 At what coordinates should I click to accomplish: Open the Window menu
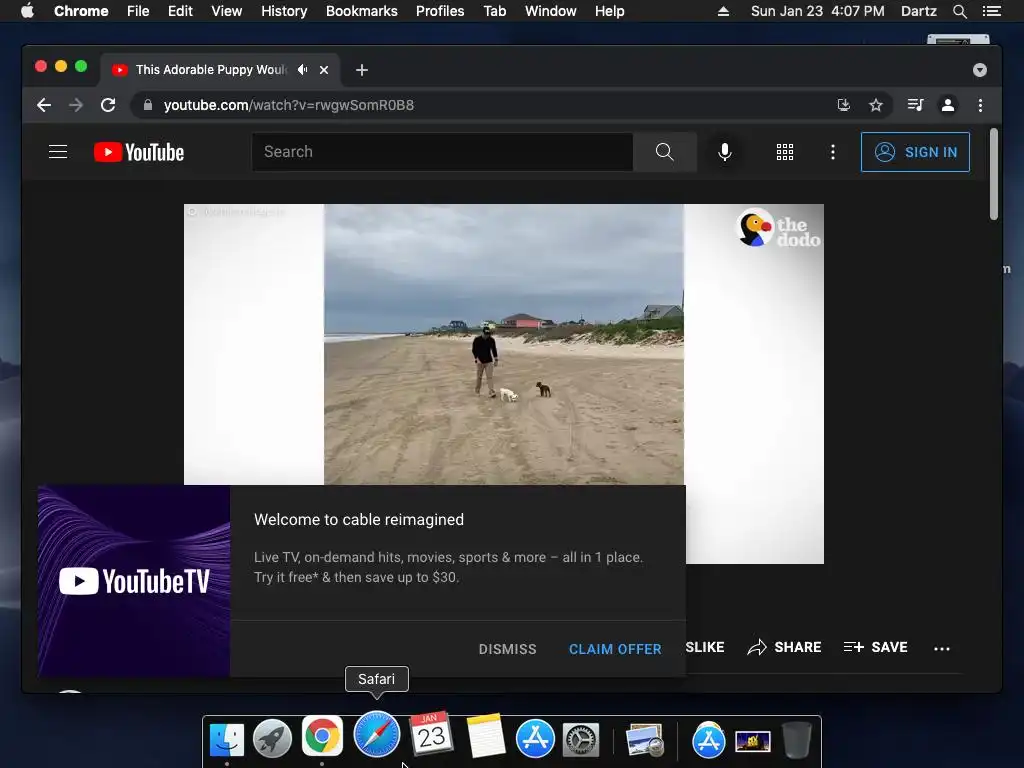click(x=551, y=11)
